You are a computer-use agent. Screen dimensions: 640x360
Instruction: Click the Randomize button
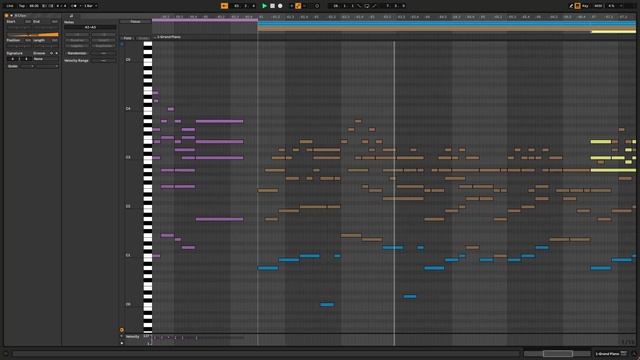tap(77, 53)
